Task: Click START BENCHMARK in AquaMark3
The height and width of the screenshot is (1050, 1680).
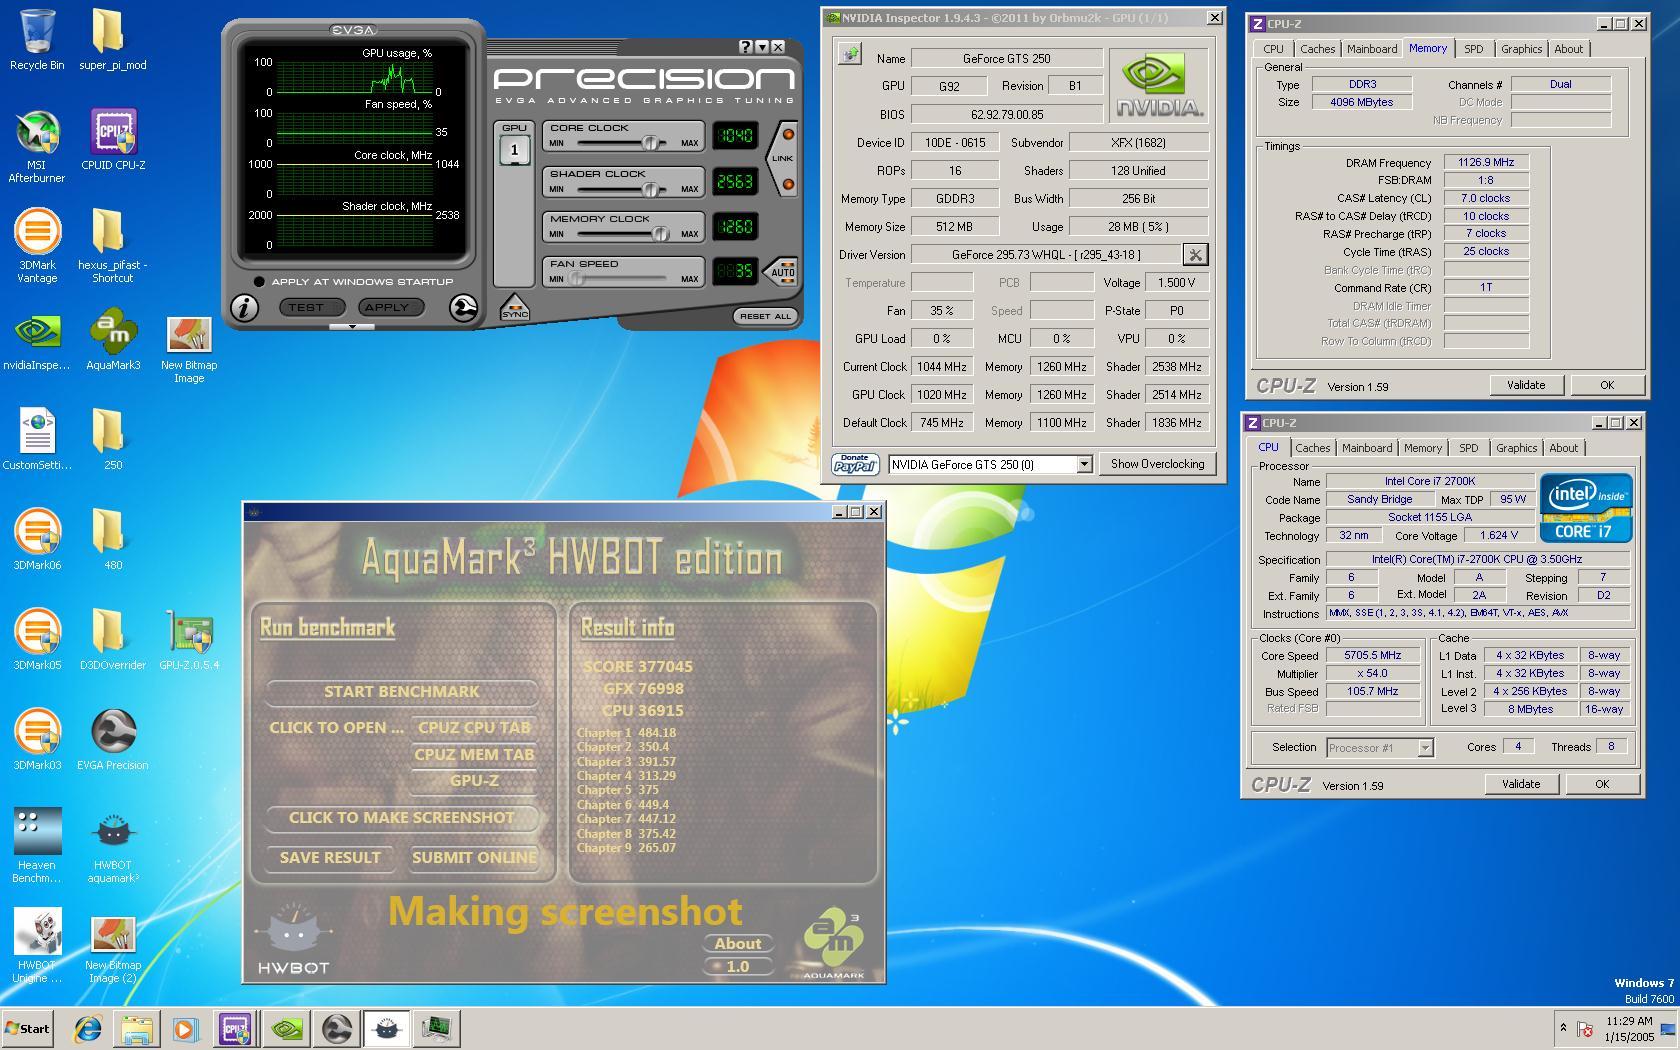Action: point(402,692)
